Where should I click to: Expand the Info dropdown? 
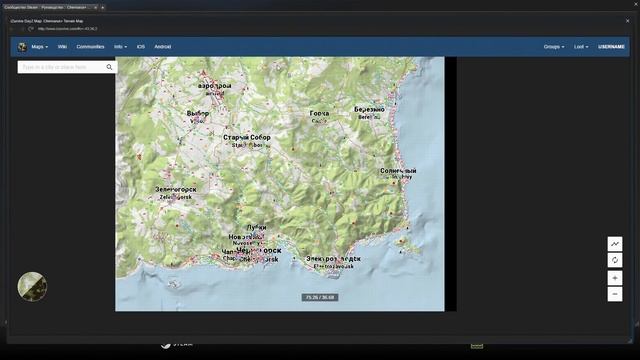click(120, 47)
